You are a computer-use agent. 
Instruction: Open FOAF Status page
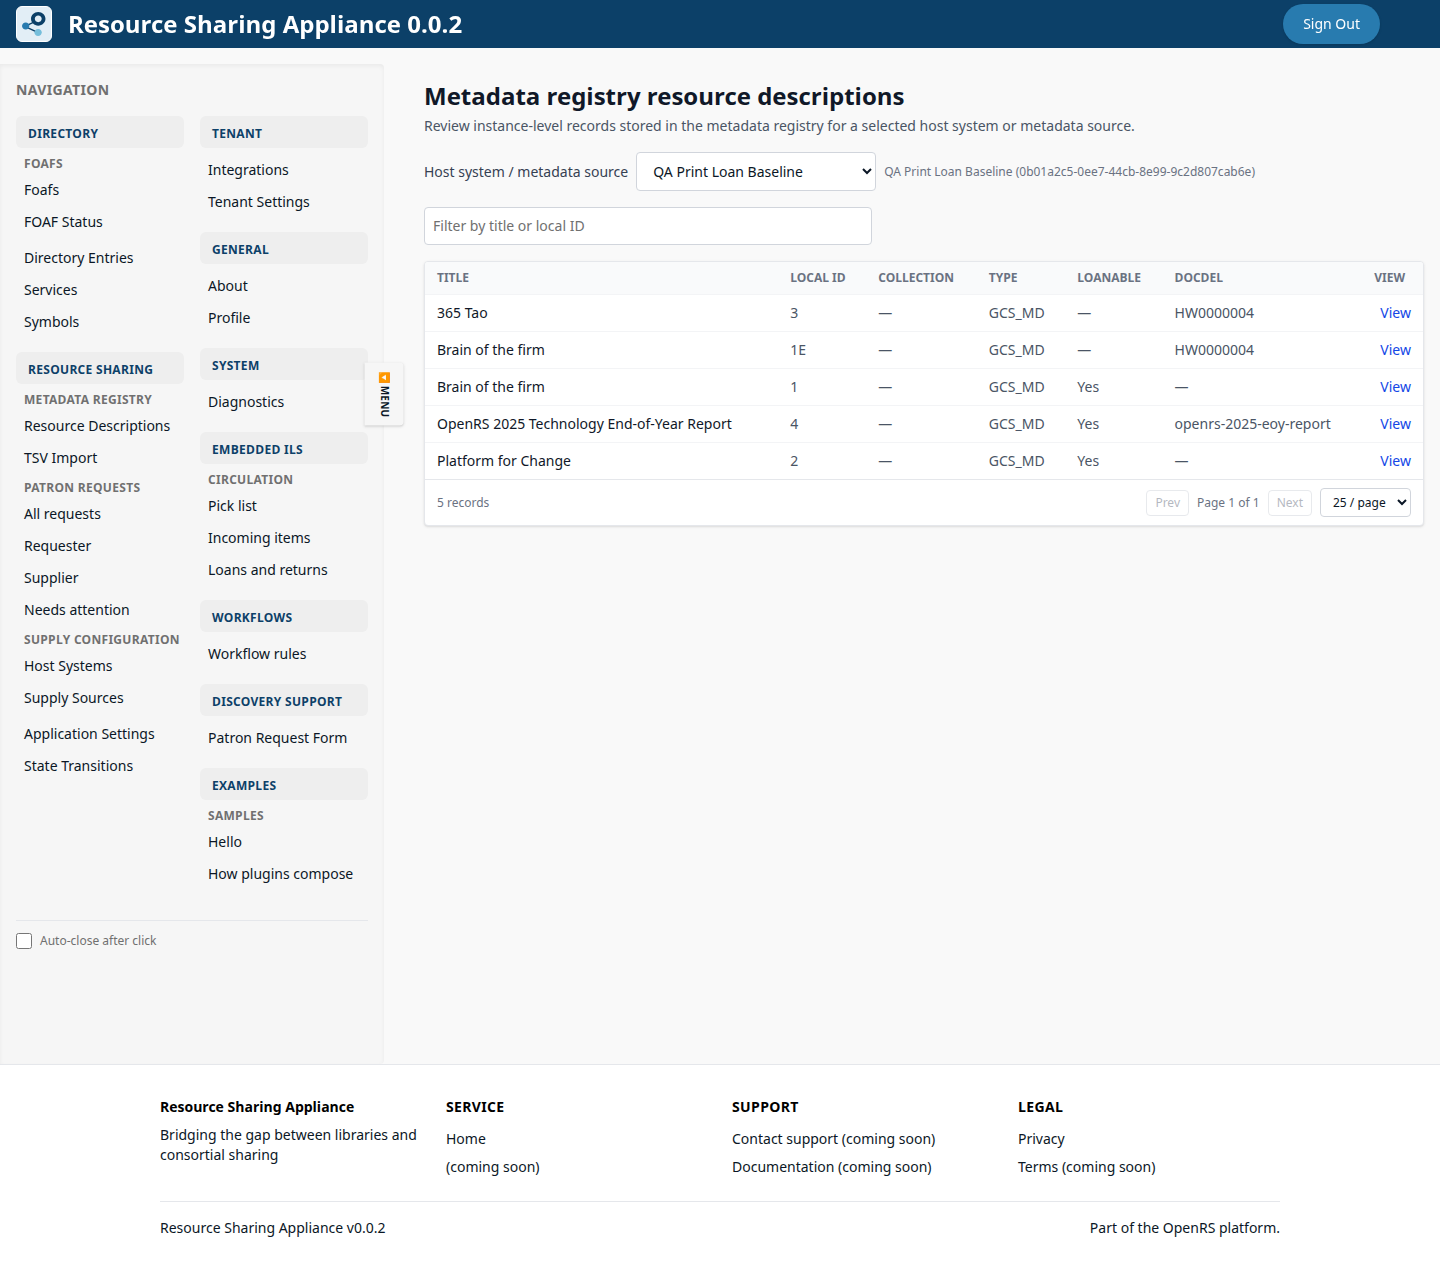63,222
